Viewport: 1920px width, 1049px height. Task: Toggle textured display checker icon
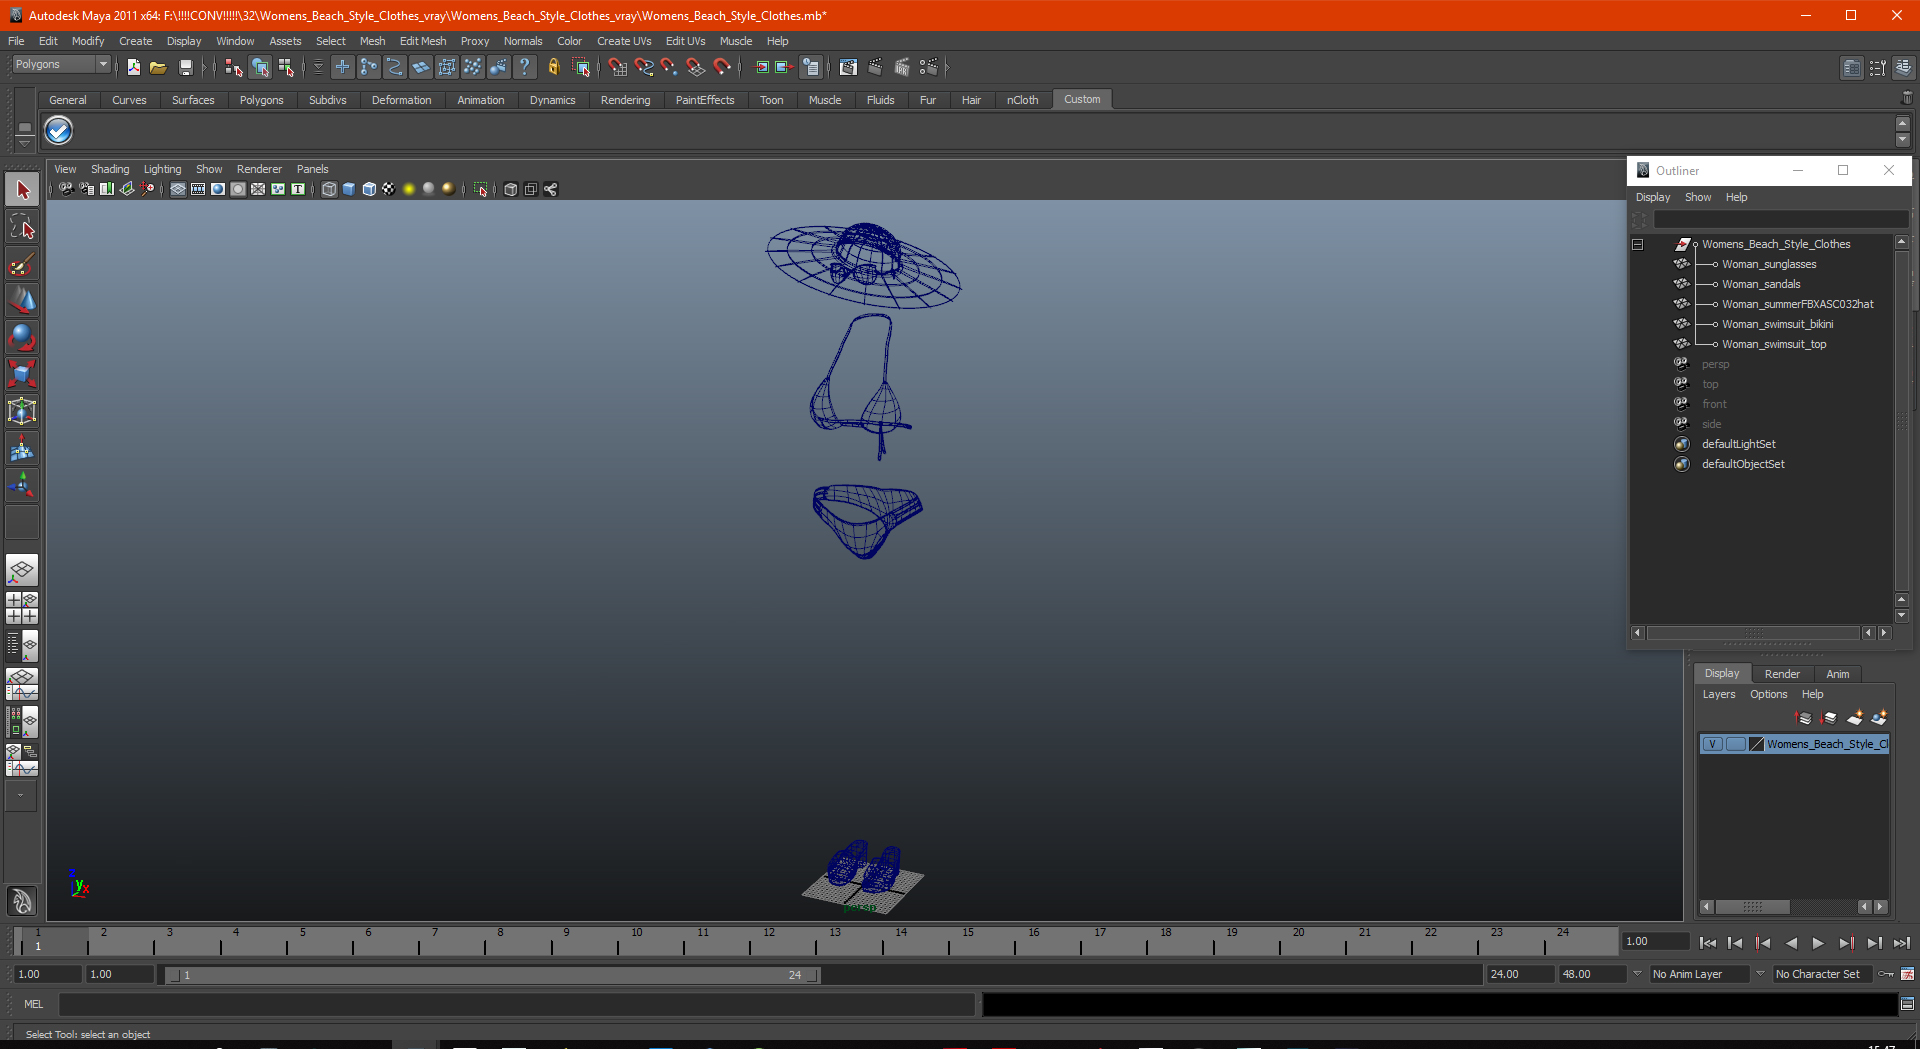pyautogui.click(x=389, y=189)
